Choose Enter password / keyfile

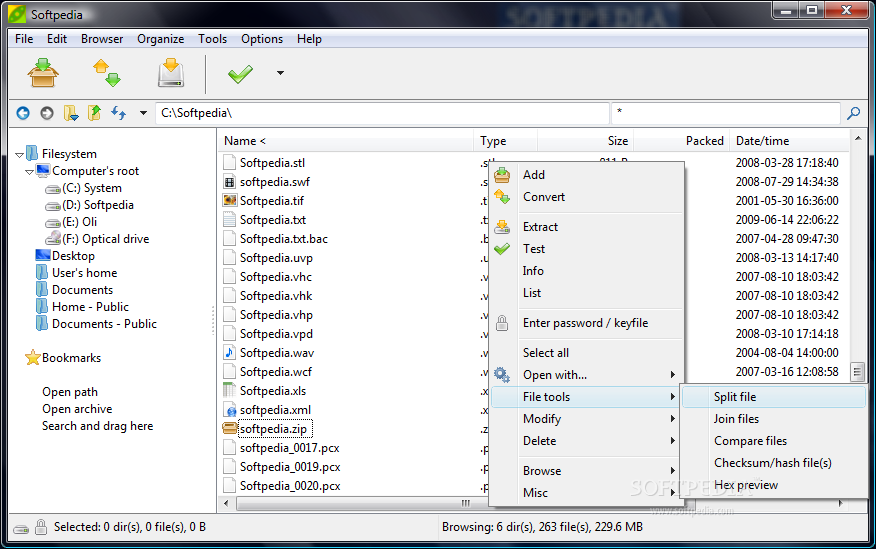[587, 323]
